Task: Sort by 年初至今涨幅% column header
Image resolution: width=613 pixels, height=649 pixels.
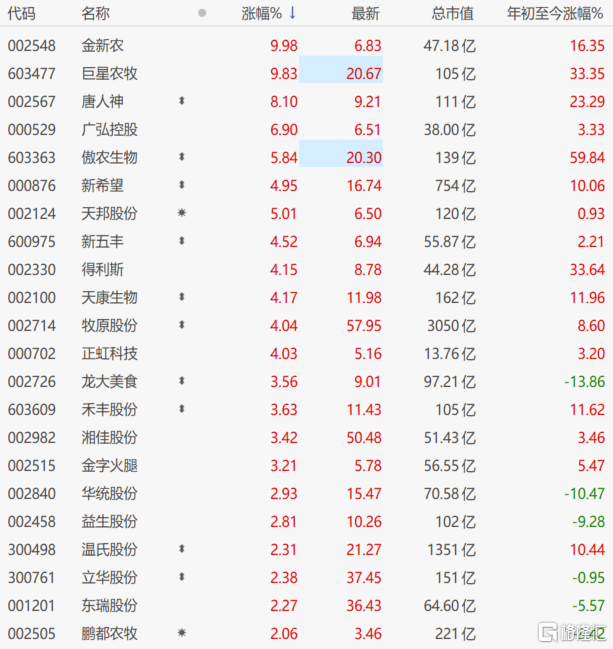Action: point(555,14)
